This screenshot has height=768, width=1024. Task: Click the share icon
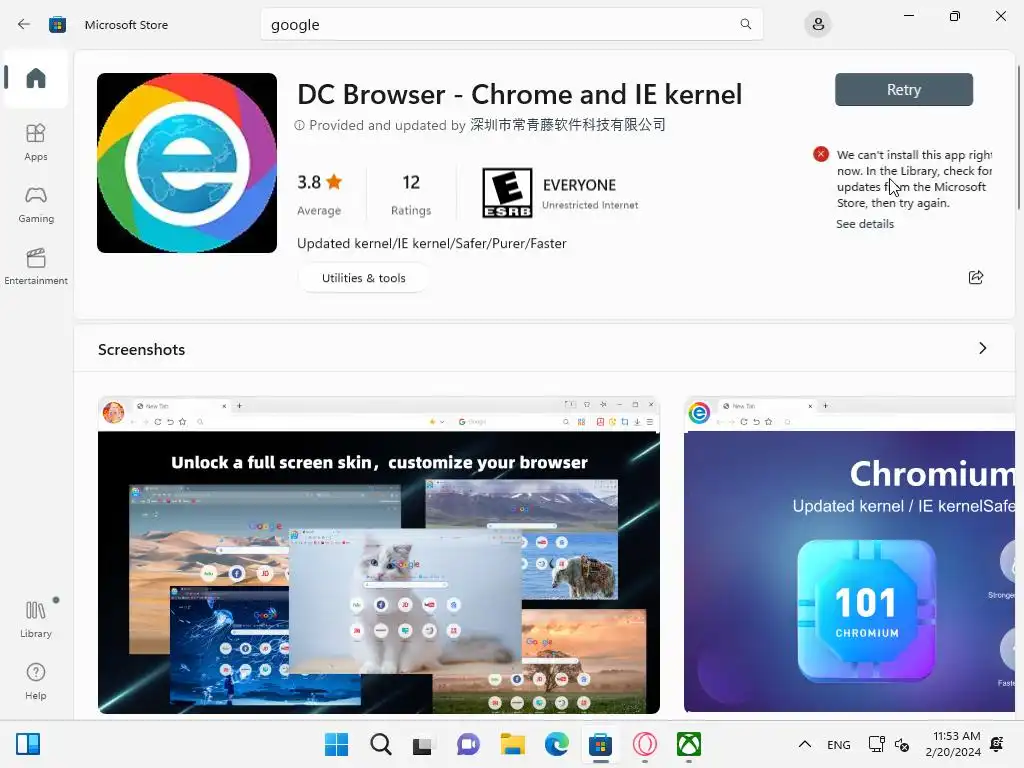coord(976,278)
